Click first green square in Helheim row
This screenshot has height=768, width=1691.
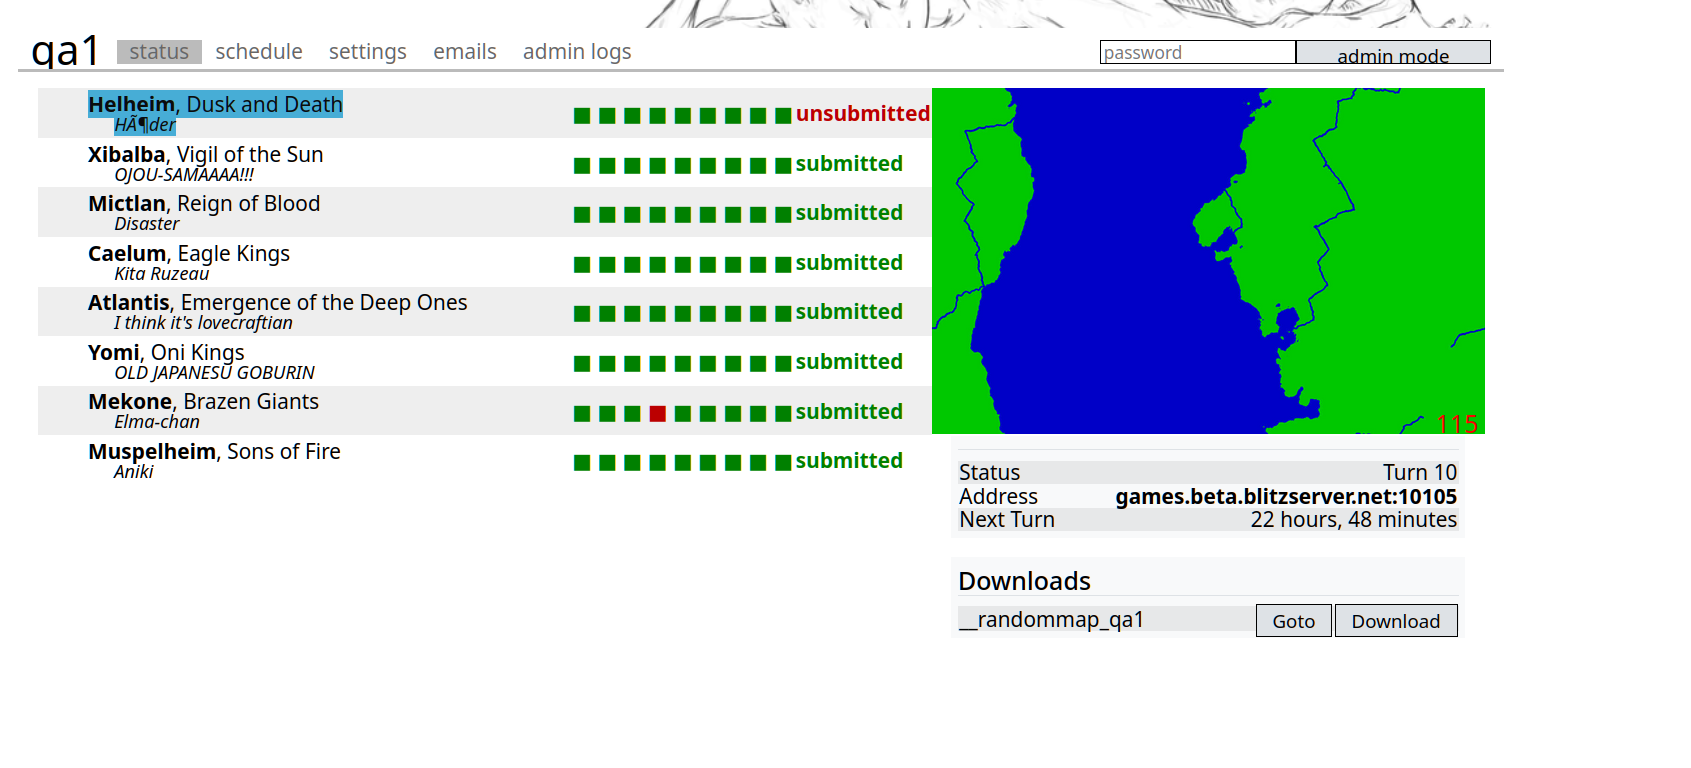pos(582,116)
